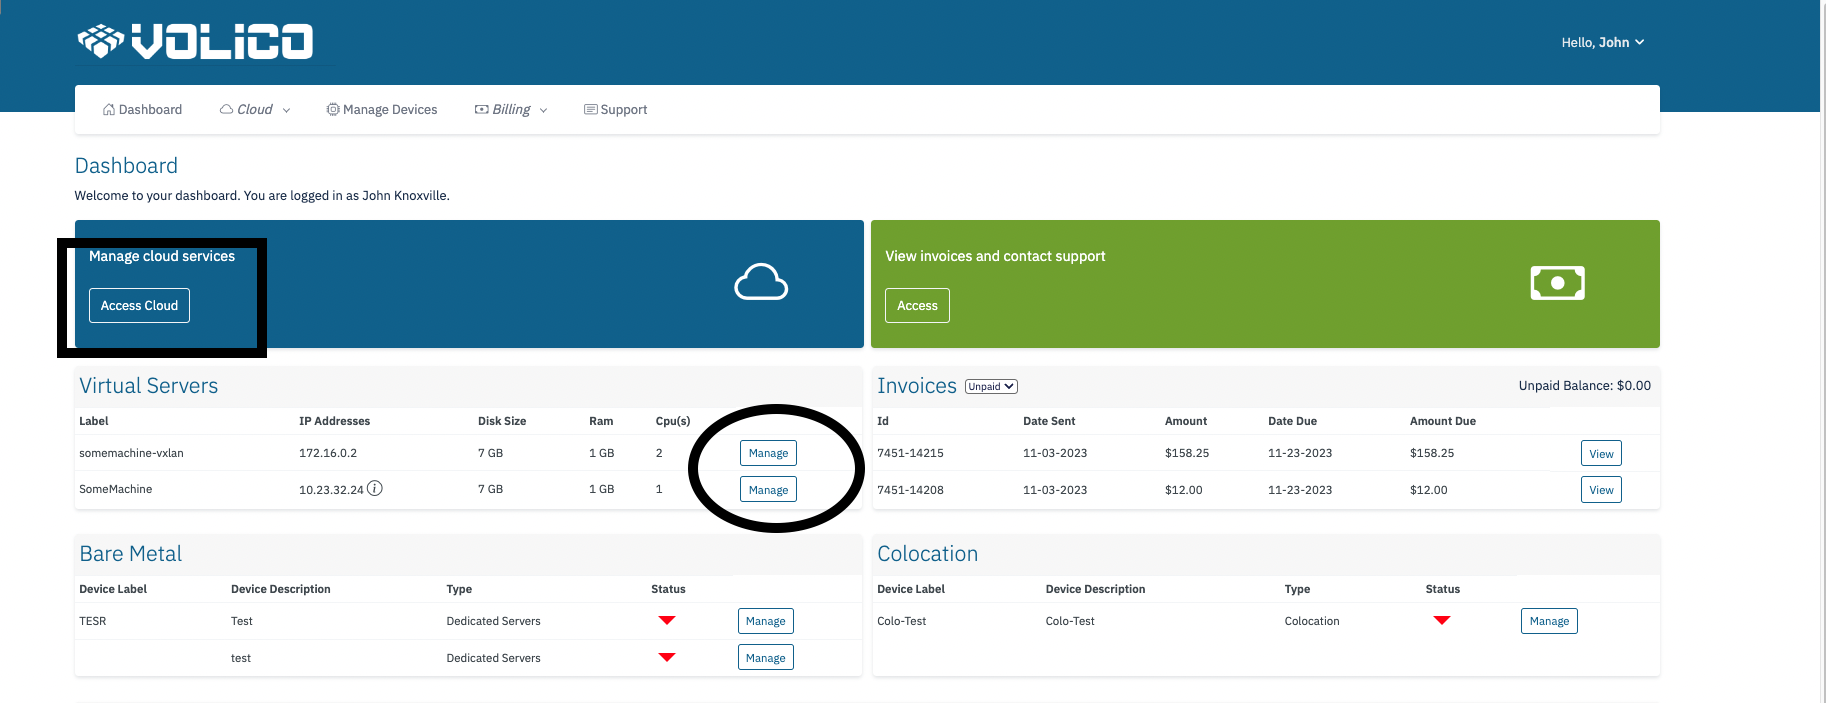The image size is (1826, 703).
Task: Expand the Cloud dropdown menu
Action: click(255, 110)
